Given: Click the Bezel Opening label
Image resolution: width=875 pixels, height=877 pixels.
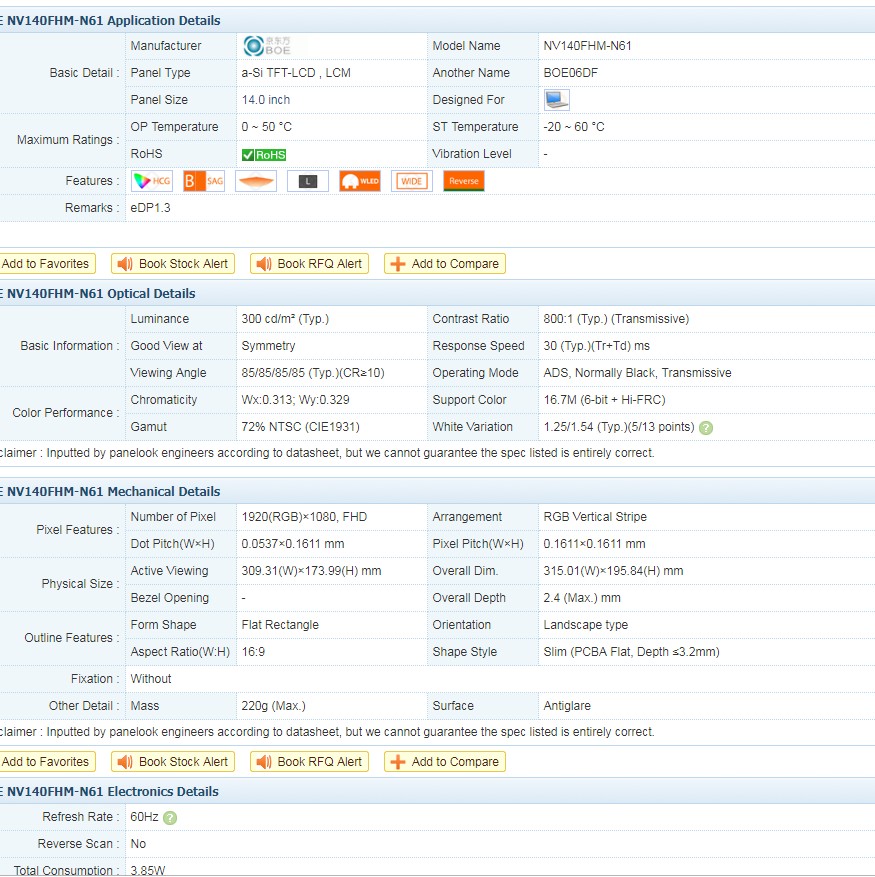Looking at the screenshot, I should [170, 598].
